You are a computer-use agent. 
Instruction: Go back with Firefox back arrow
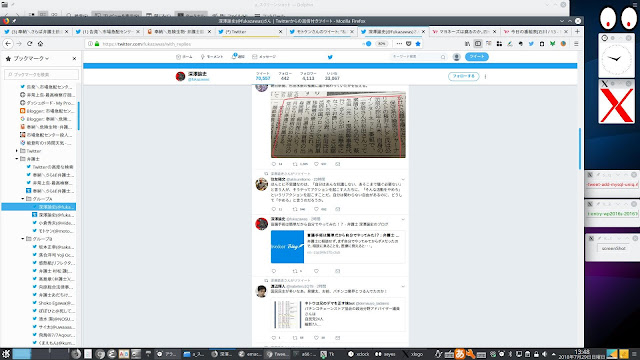click(x=8, y=44)
